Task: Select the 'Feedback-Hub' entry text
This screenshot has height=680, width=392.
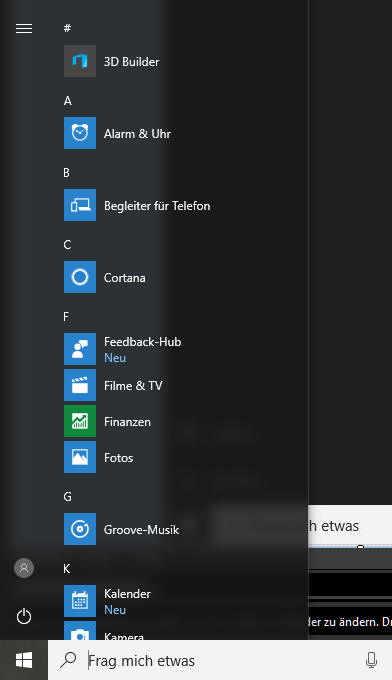Action: pyautogui.click(x=142, y=342)
